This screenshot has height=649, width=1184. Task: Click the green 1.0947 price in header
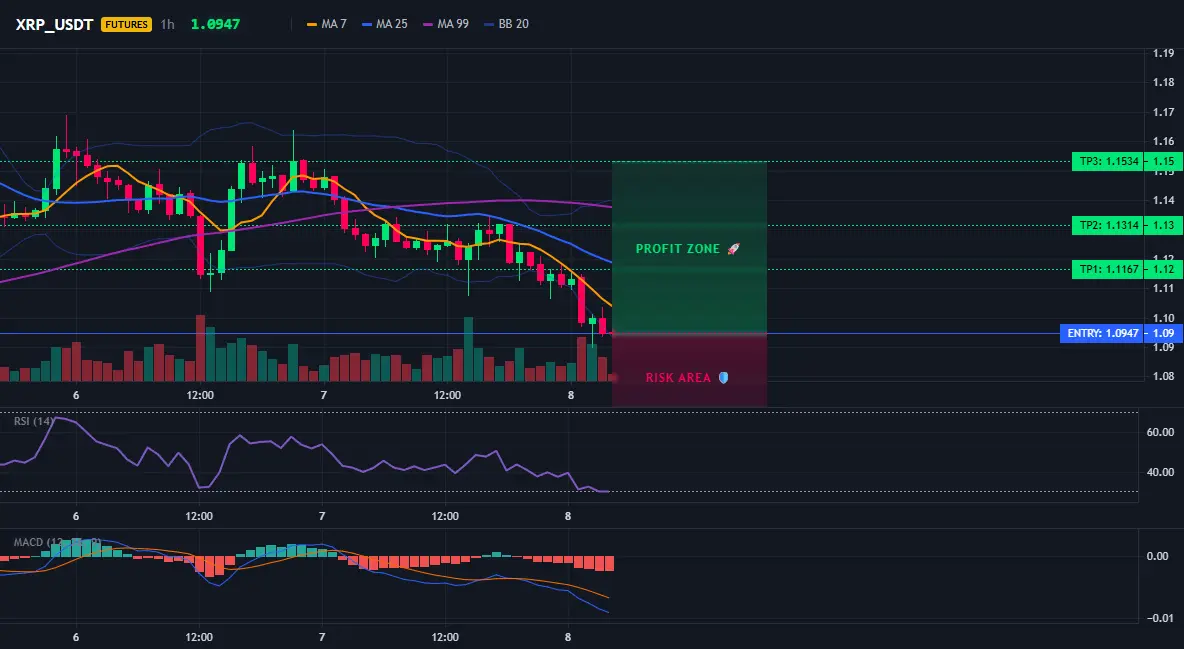pos(215,24)
